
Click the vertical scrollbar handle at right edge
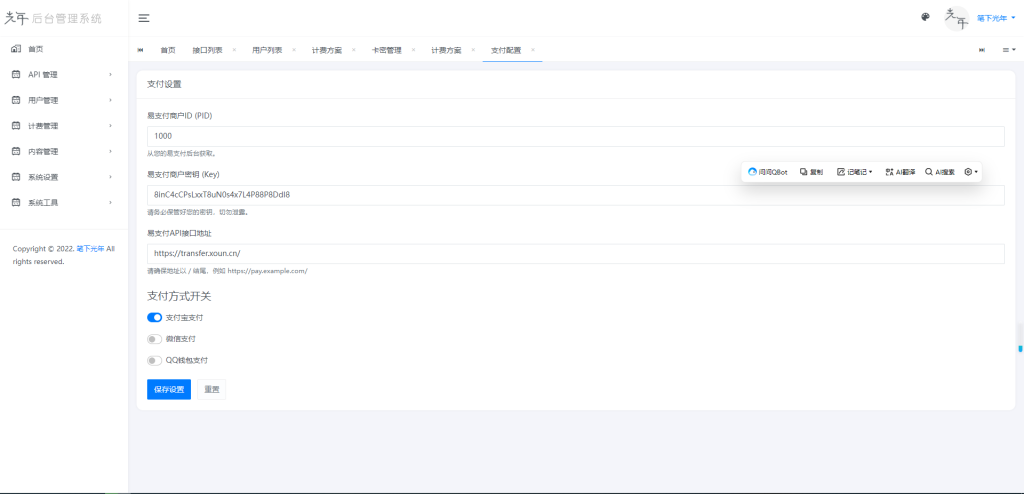click(x=1020, y=348)
